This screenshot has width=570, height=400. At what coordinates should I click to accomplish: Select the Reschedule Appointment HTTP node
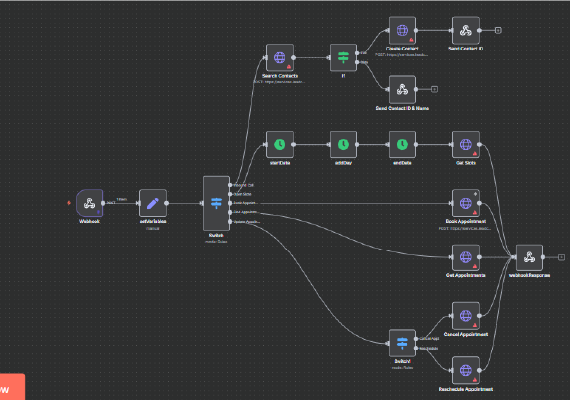[466, 370]
